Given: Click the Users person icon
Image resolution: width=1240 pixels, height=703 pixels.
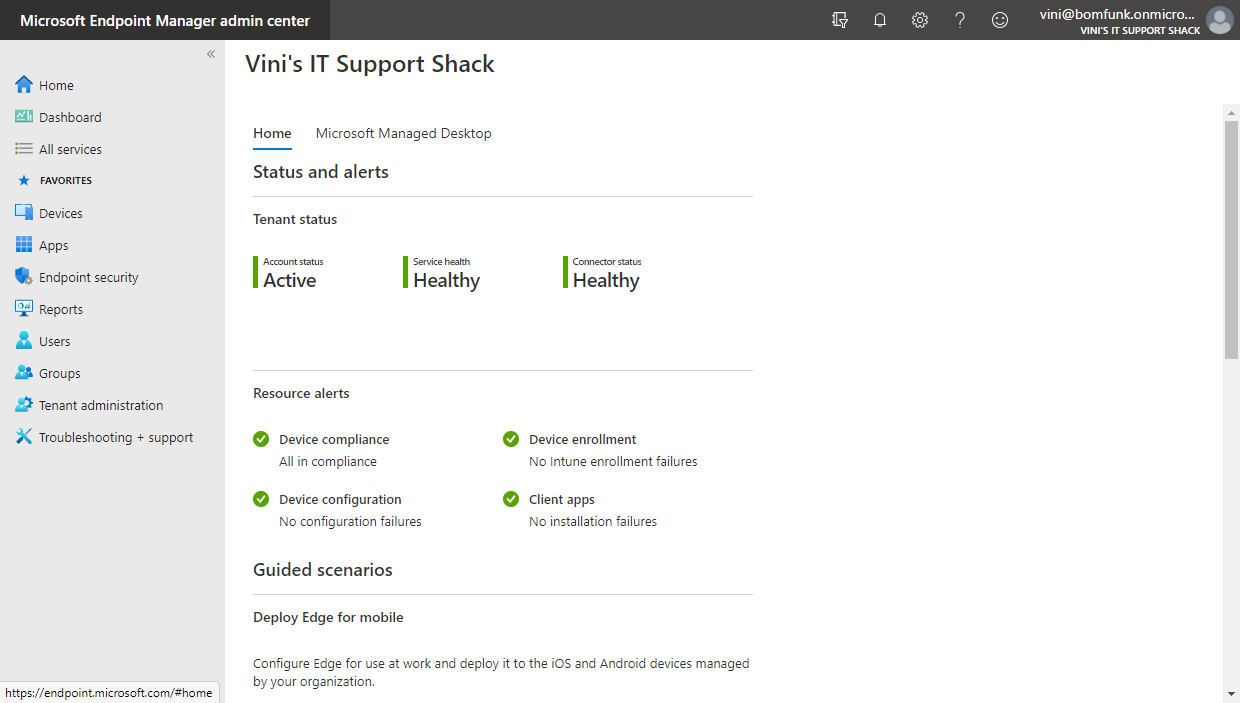Looking at the screenshot, I should click(24, 341).
